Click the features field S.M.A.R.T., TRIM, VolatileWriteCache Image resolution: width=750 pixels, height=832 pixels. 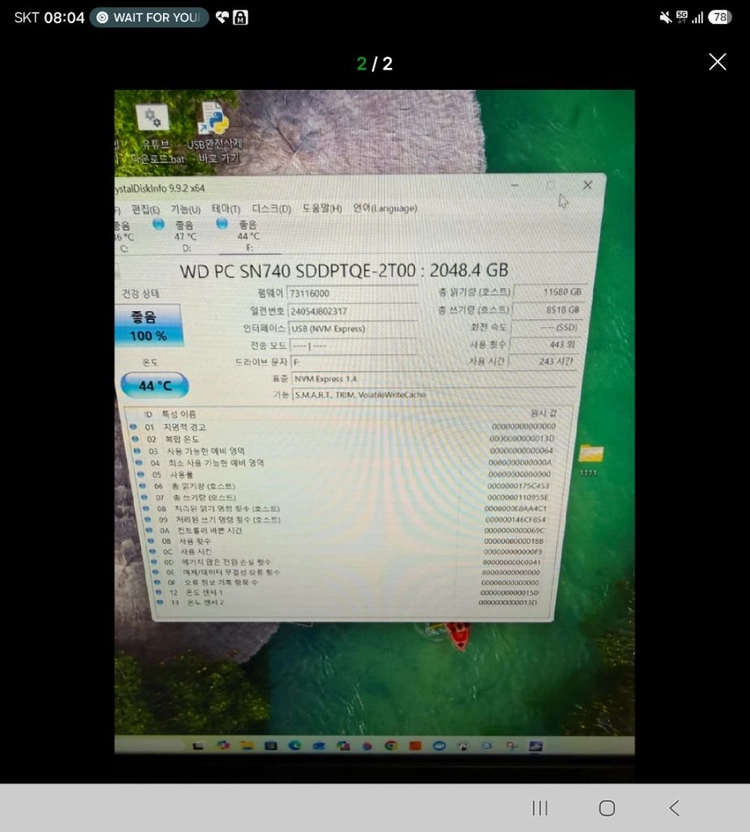[433, 395]
